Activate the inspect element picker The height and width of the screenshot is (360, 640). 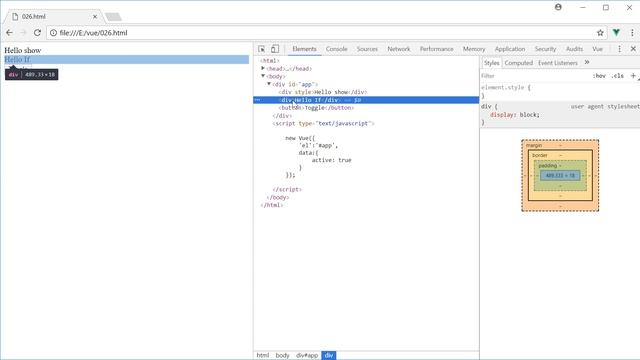pyautogui.click(x=262, y=49)
